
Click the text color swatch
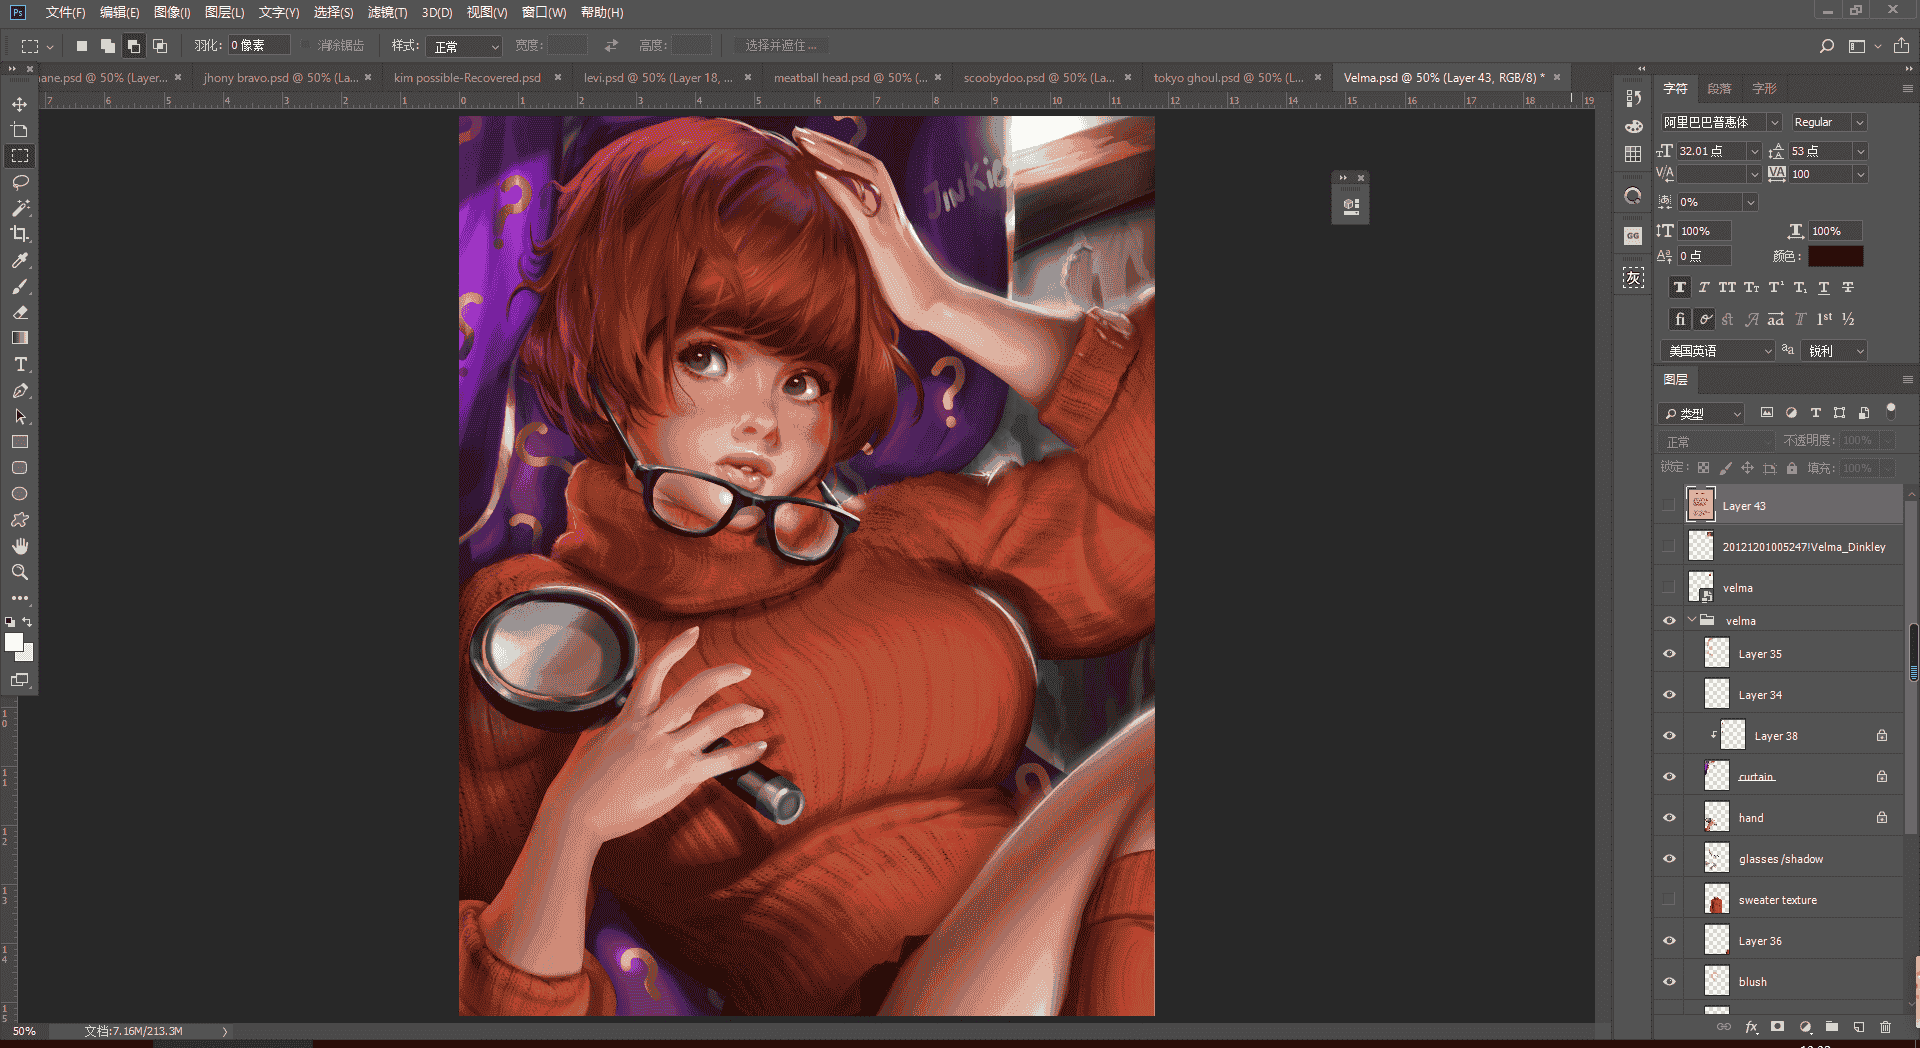pyautogui.click(x=1835, y=256)
